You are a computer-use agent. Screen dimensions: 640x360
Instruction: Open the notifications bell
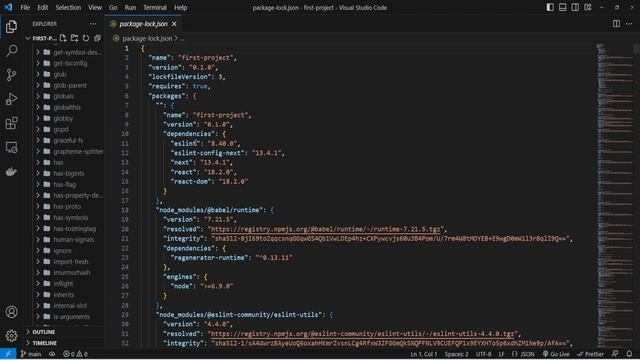pyautogui.click(x=629, y=354)
